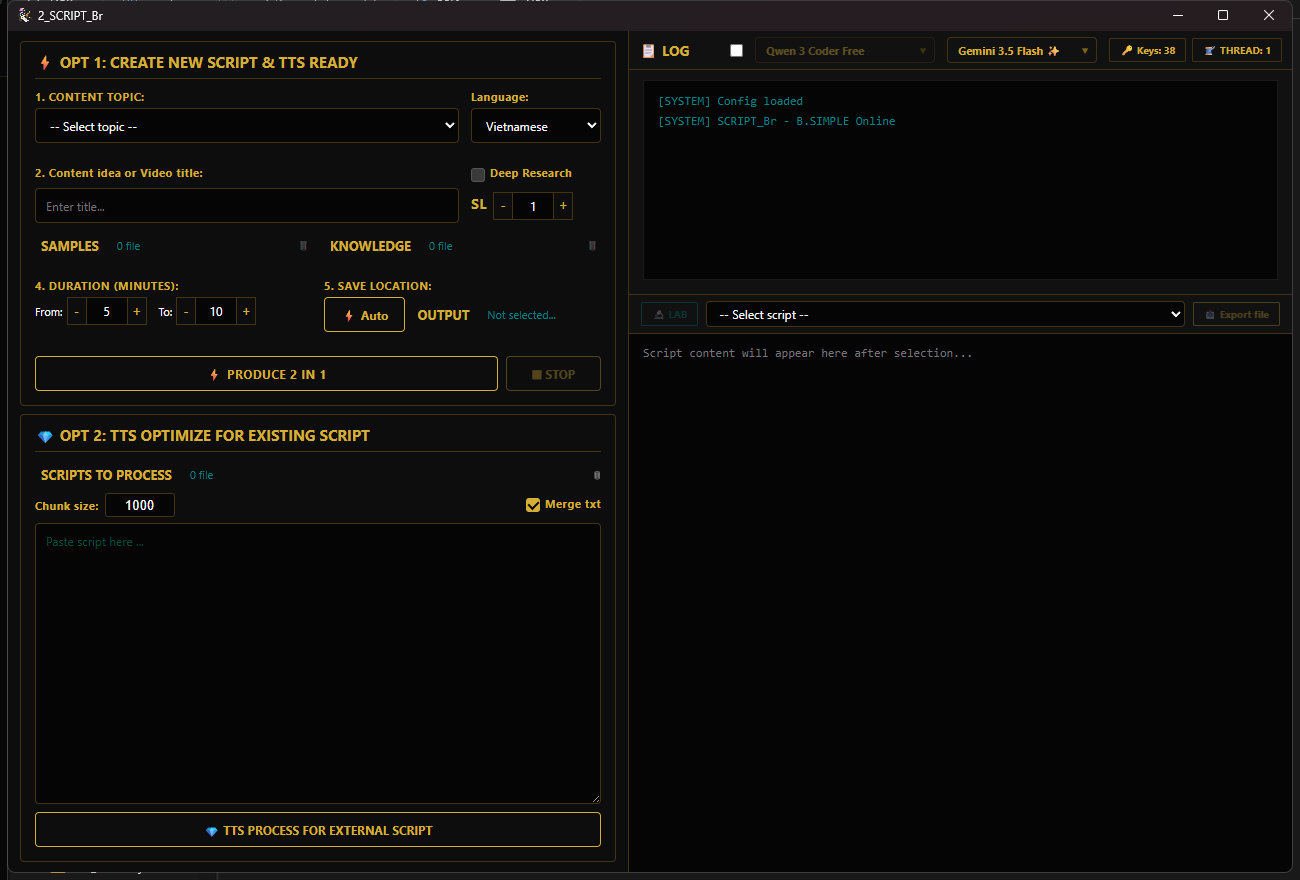Uncheck the Merge txt checkbox
Screen dimensions: 1300x880
533,505
